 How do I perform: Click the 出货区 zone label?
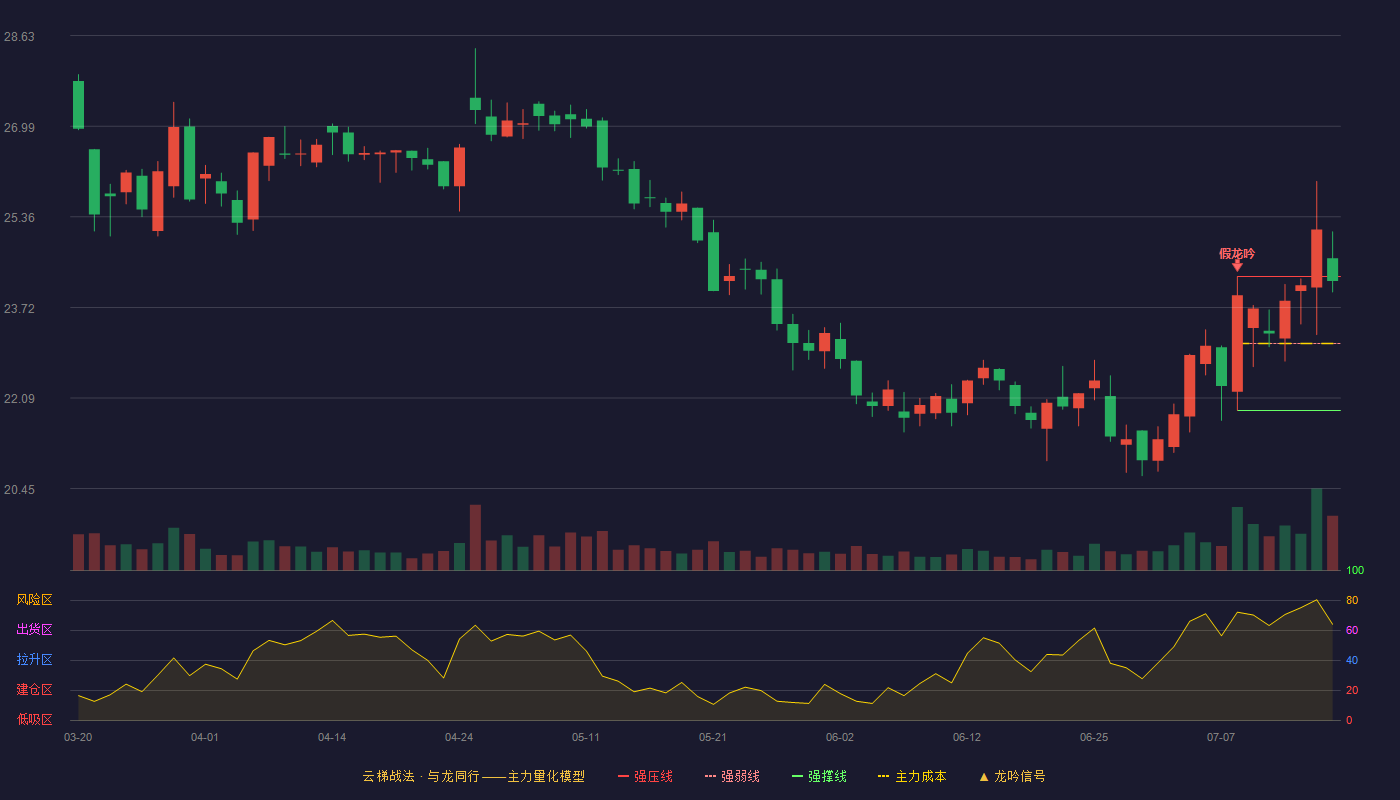[x=34, y=630]
